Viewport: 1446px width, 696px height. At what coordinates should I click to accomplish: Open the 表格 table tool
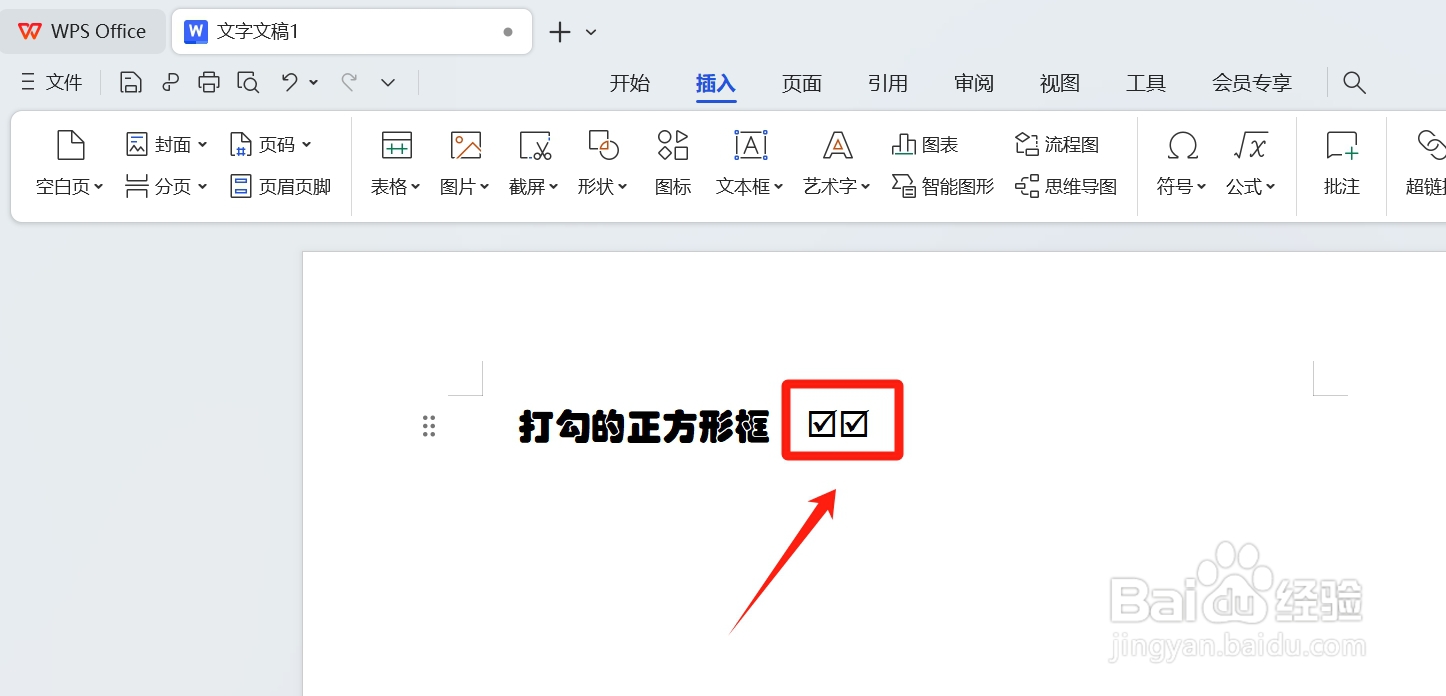[x=395, y=161]
